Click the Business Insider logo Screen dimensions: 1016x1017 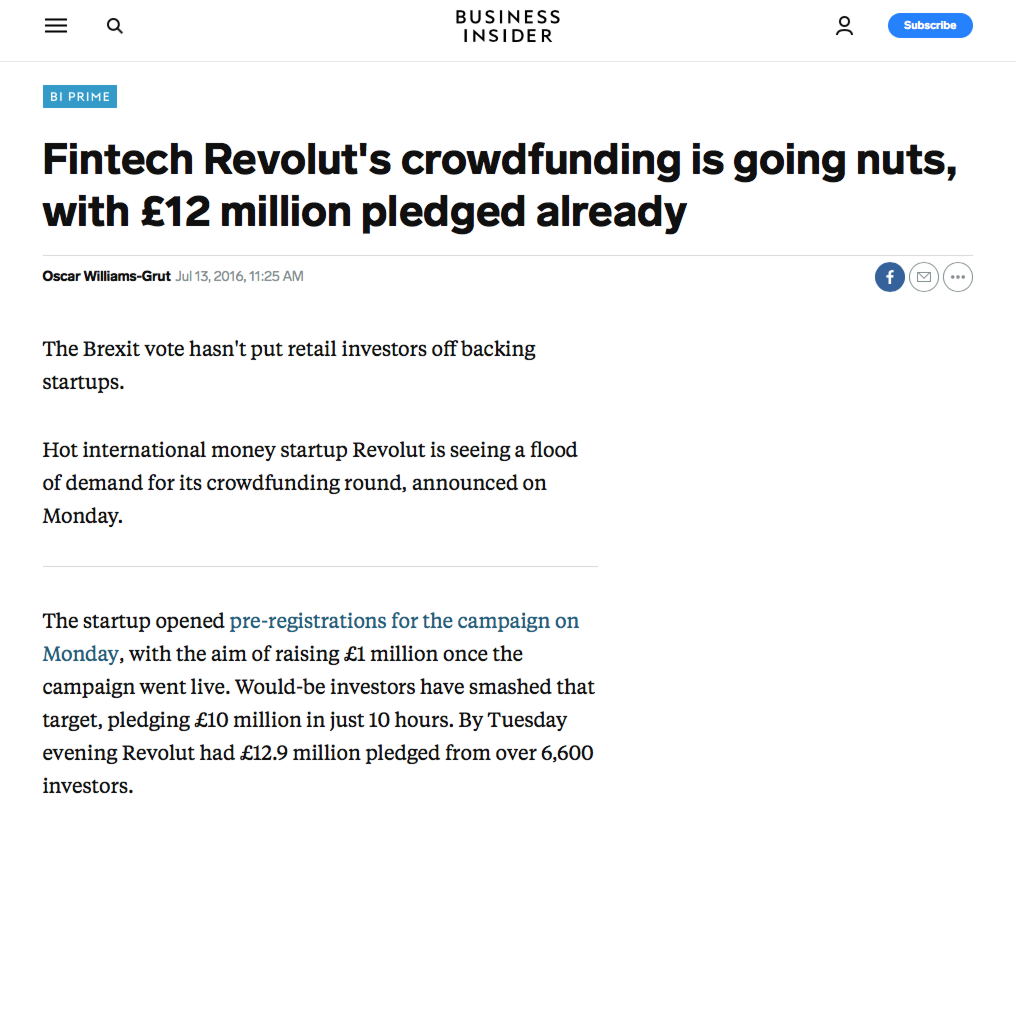coord(508,26)
